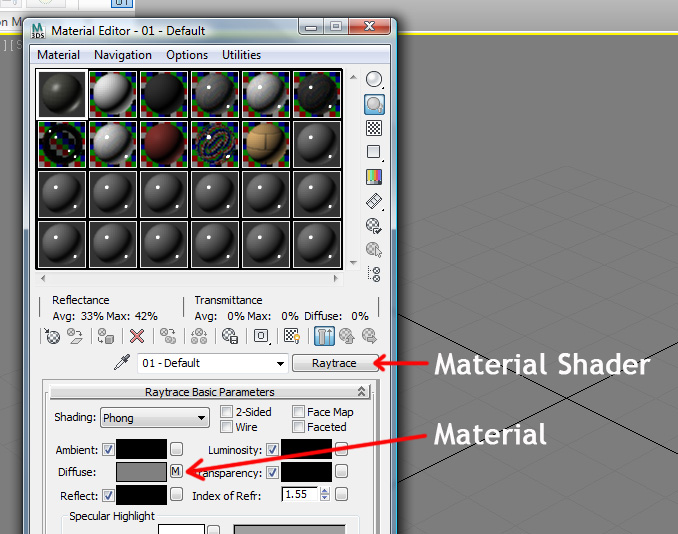Click the Put to Library icon

point(230,336)
